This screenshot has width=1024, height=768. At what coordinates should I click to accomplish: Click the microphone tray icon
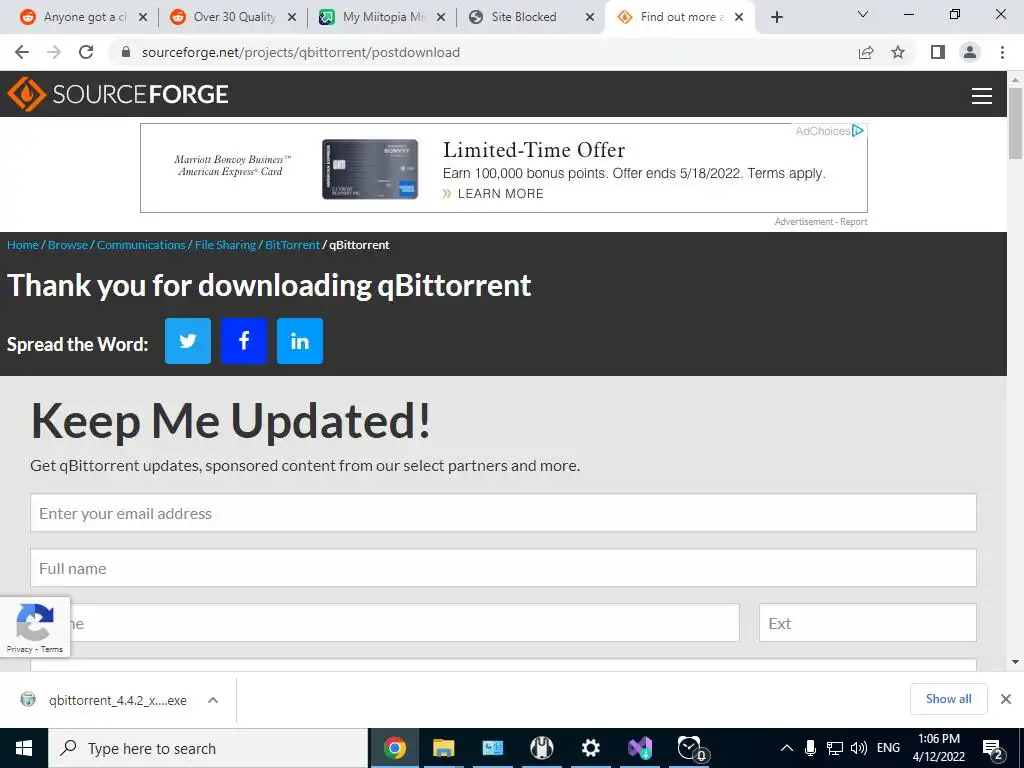[810, 748]
